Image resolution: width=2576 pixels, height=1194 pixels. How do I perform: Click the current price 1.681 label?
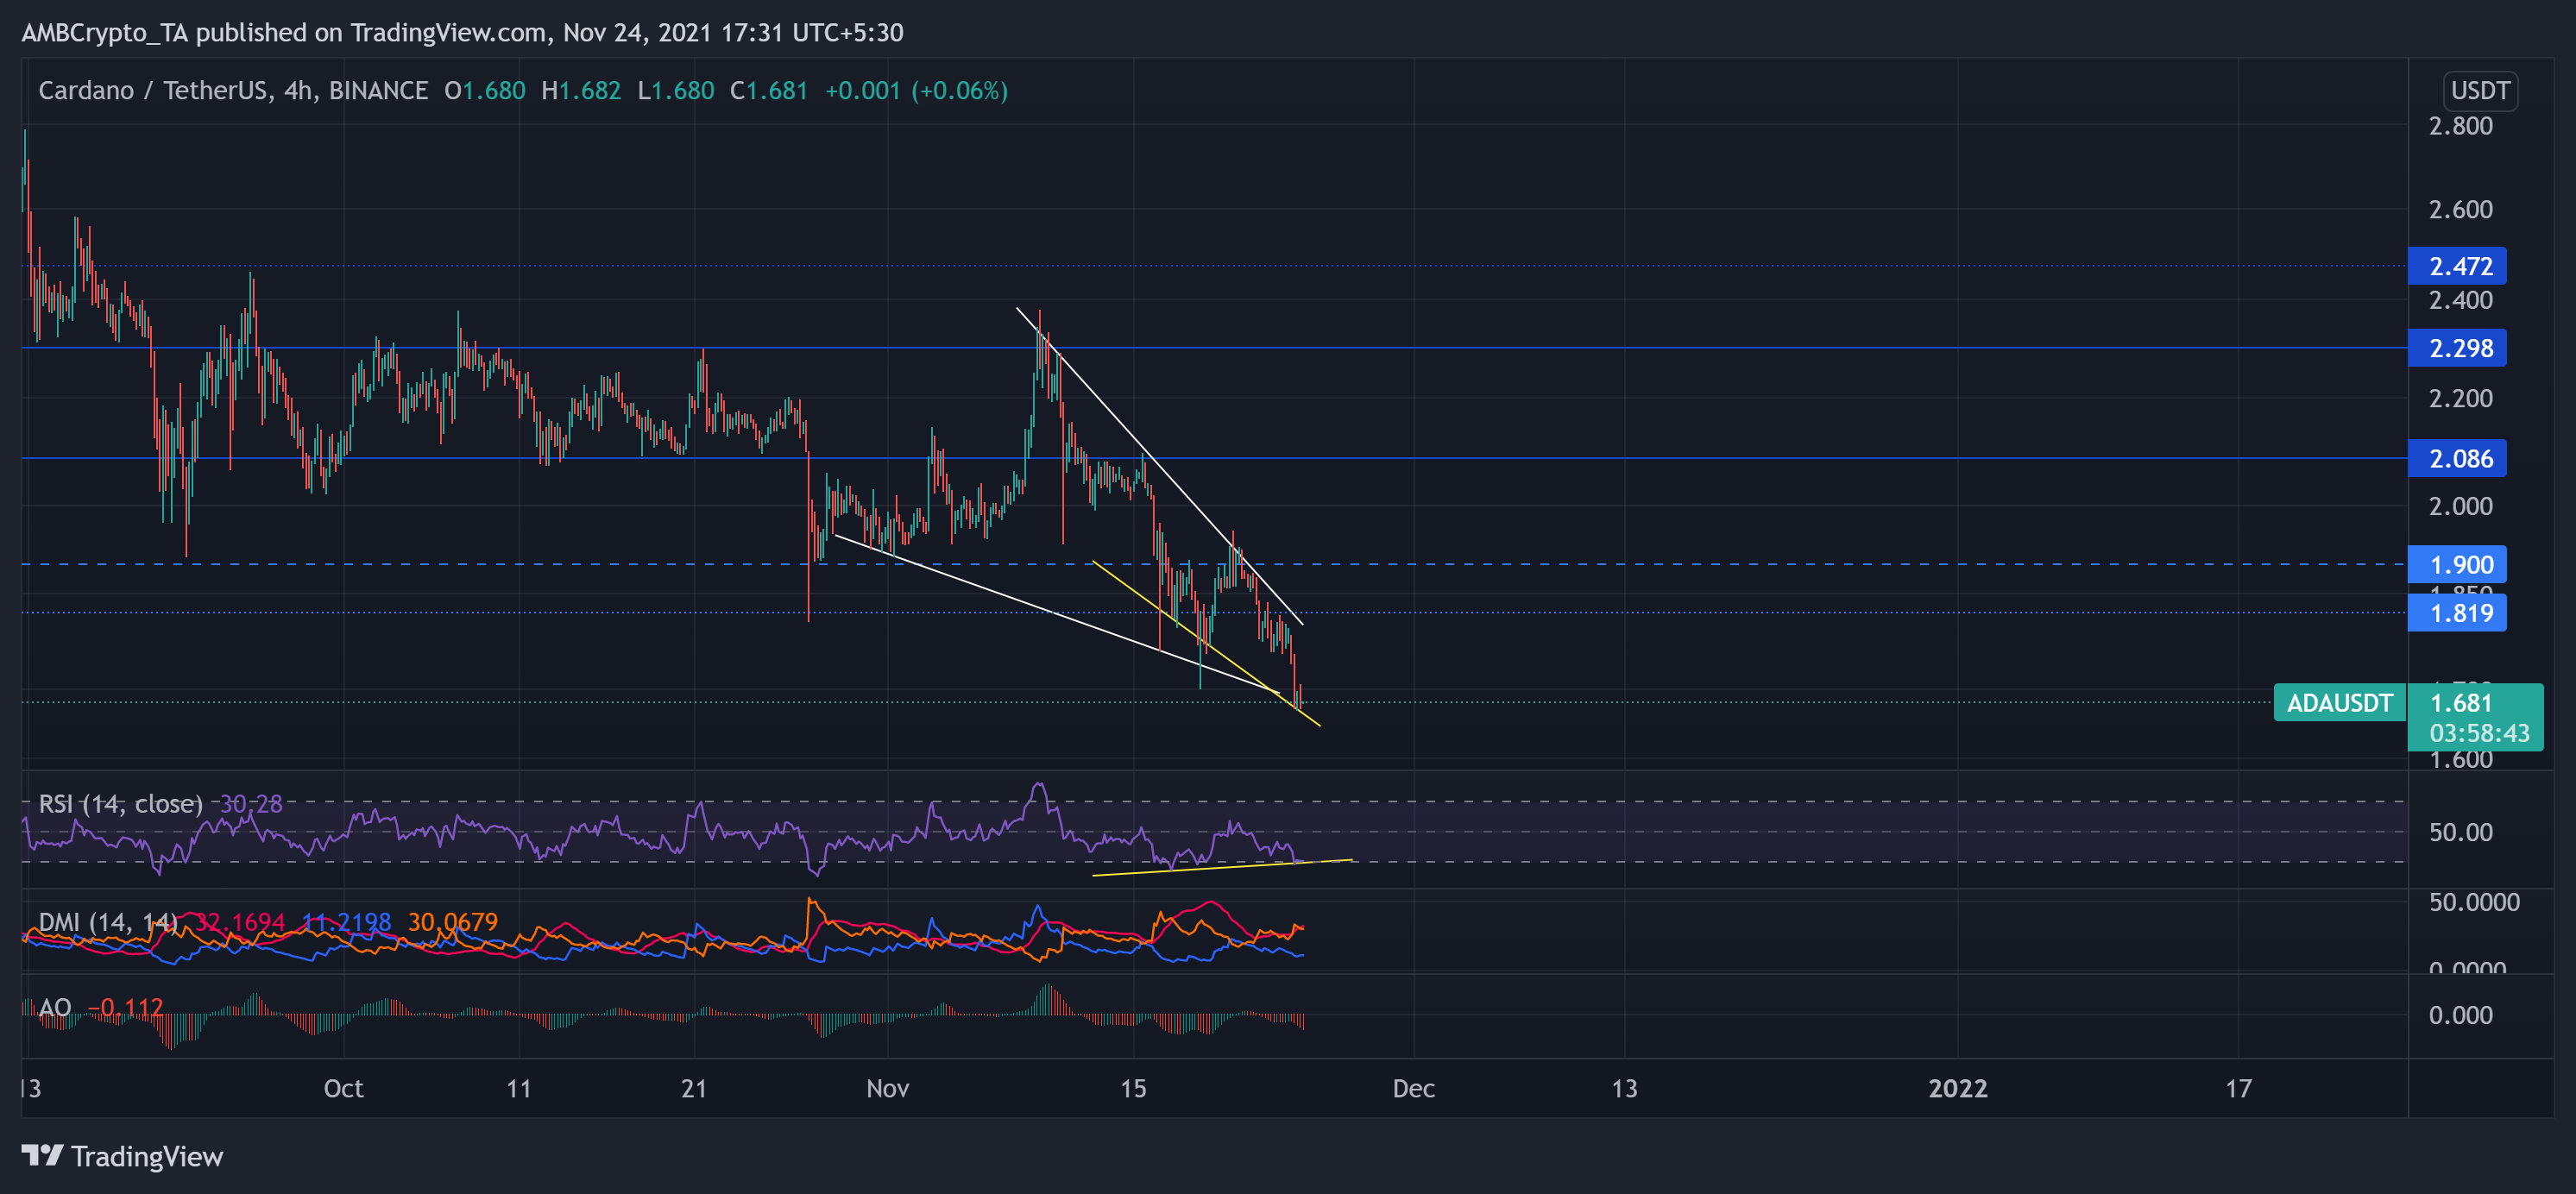pos(2460,703)
